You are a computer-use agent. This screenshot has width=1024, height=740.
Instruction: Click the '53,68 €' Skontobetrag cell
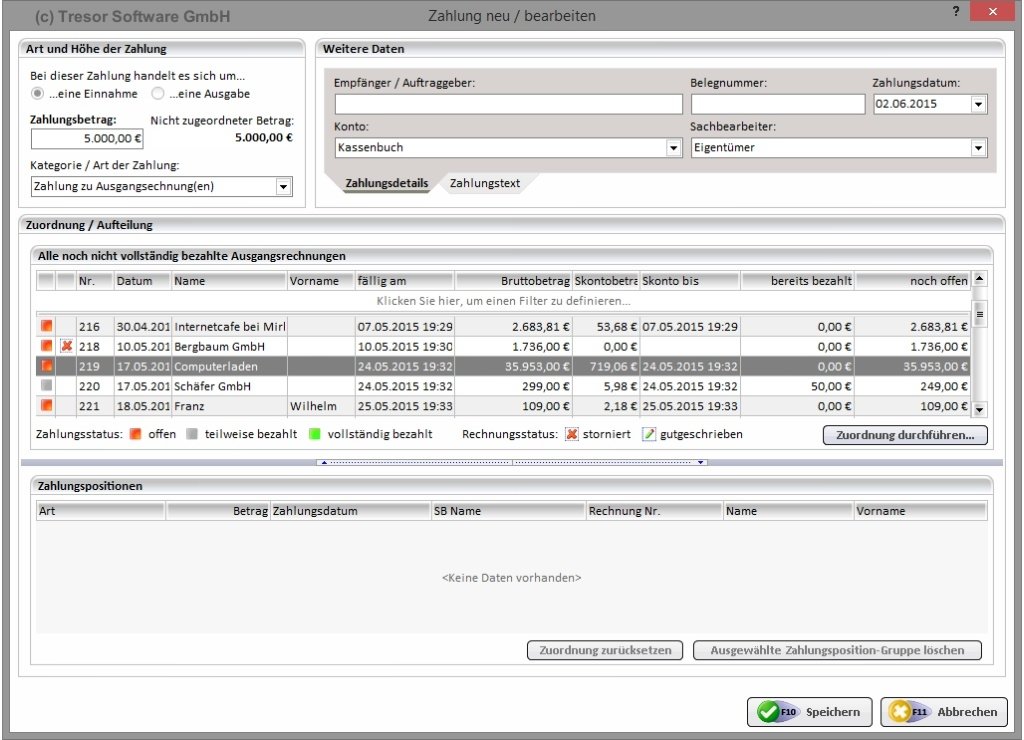coord(606,327)
